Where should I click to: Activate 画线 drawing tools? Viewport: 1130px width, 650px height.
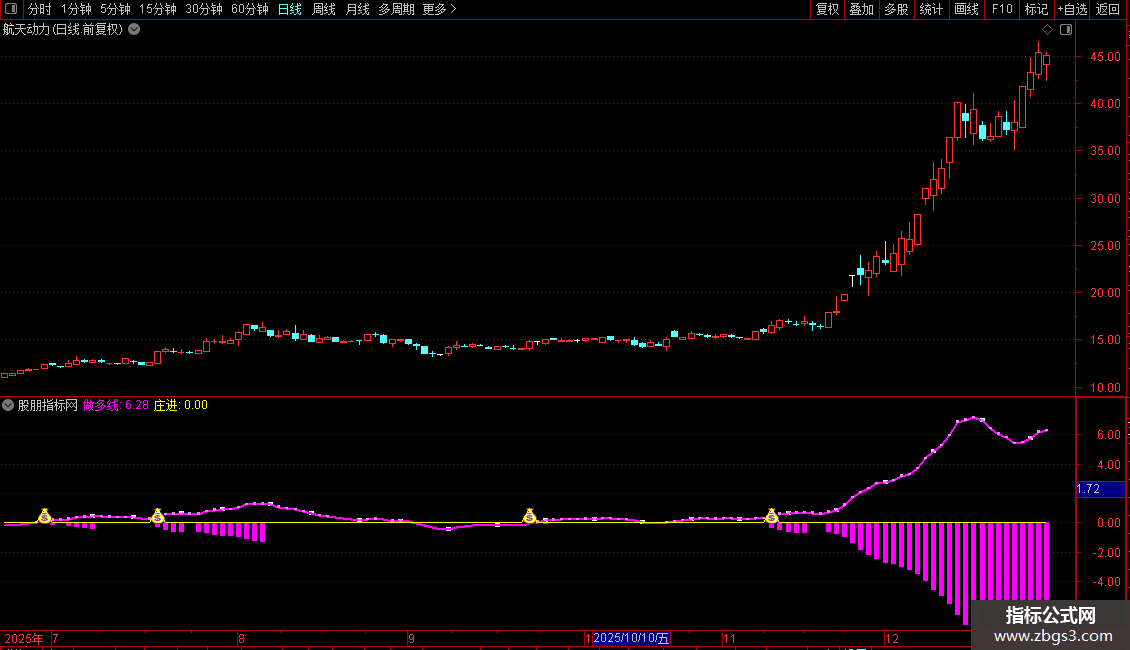coord(966,9)
